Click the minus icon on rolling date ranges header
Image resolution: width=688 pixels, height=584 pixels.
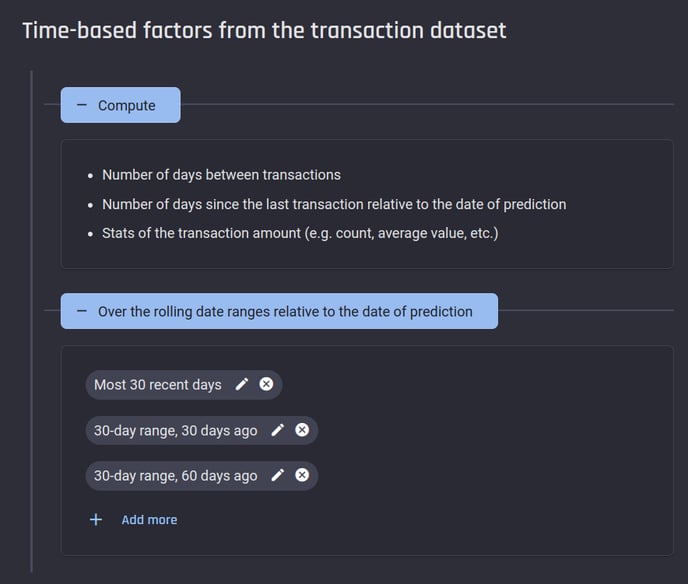click(x=82, y=311)
